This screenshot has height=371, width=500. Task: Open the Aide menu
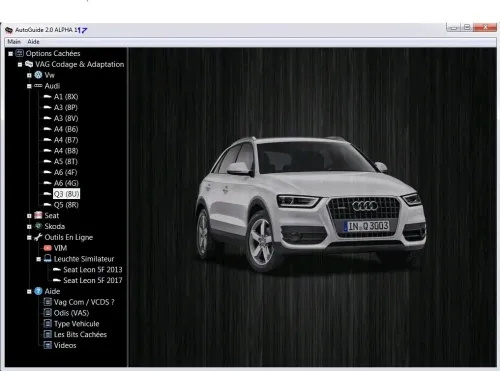(x=33, y=42)
